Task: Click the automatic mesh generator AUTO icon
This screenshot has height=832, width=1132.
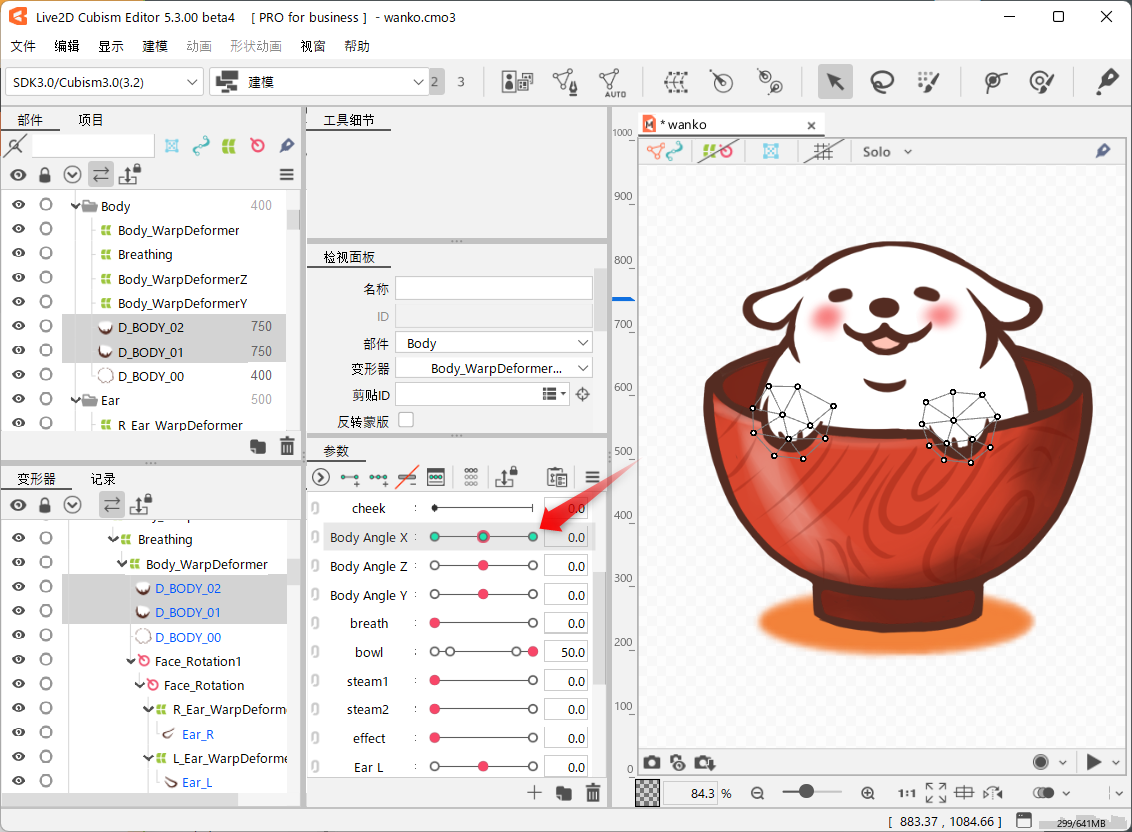Action: [x=614, y=82]
